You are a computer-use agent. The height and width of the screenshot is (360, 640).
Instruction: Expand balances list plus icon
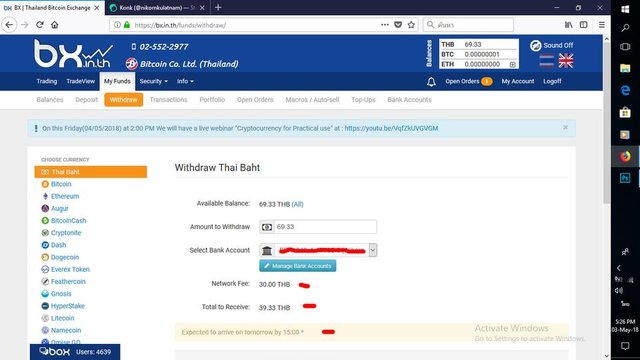click(x=512, y=64)
